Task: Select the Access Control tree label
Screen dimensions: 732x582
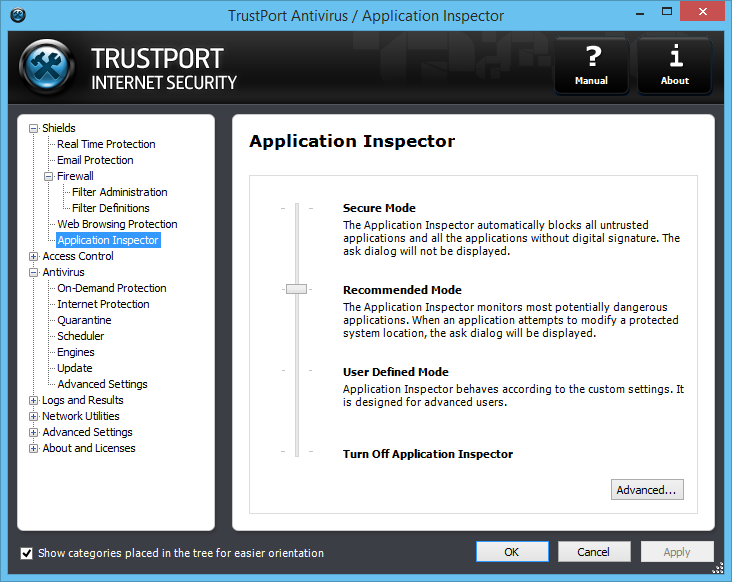Action: tap(78, 256)
